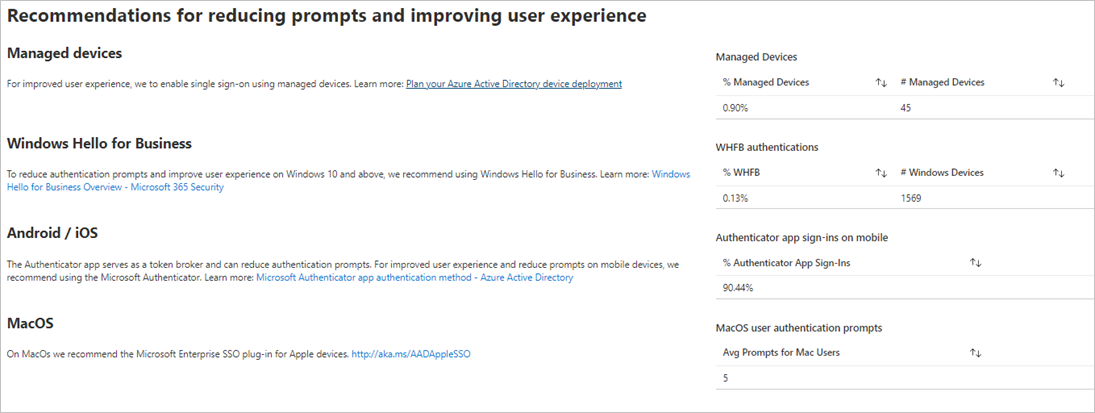Click the % Managed Devices column header
The width and height of the screenshot is (1095, 413).
[x=766, y=83]
